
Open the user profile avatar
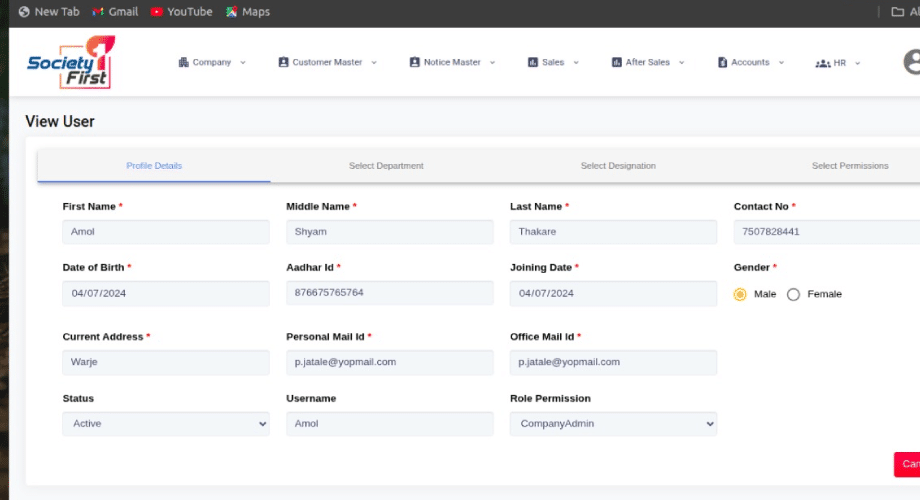911,62
